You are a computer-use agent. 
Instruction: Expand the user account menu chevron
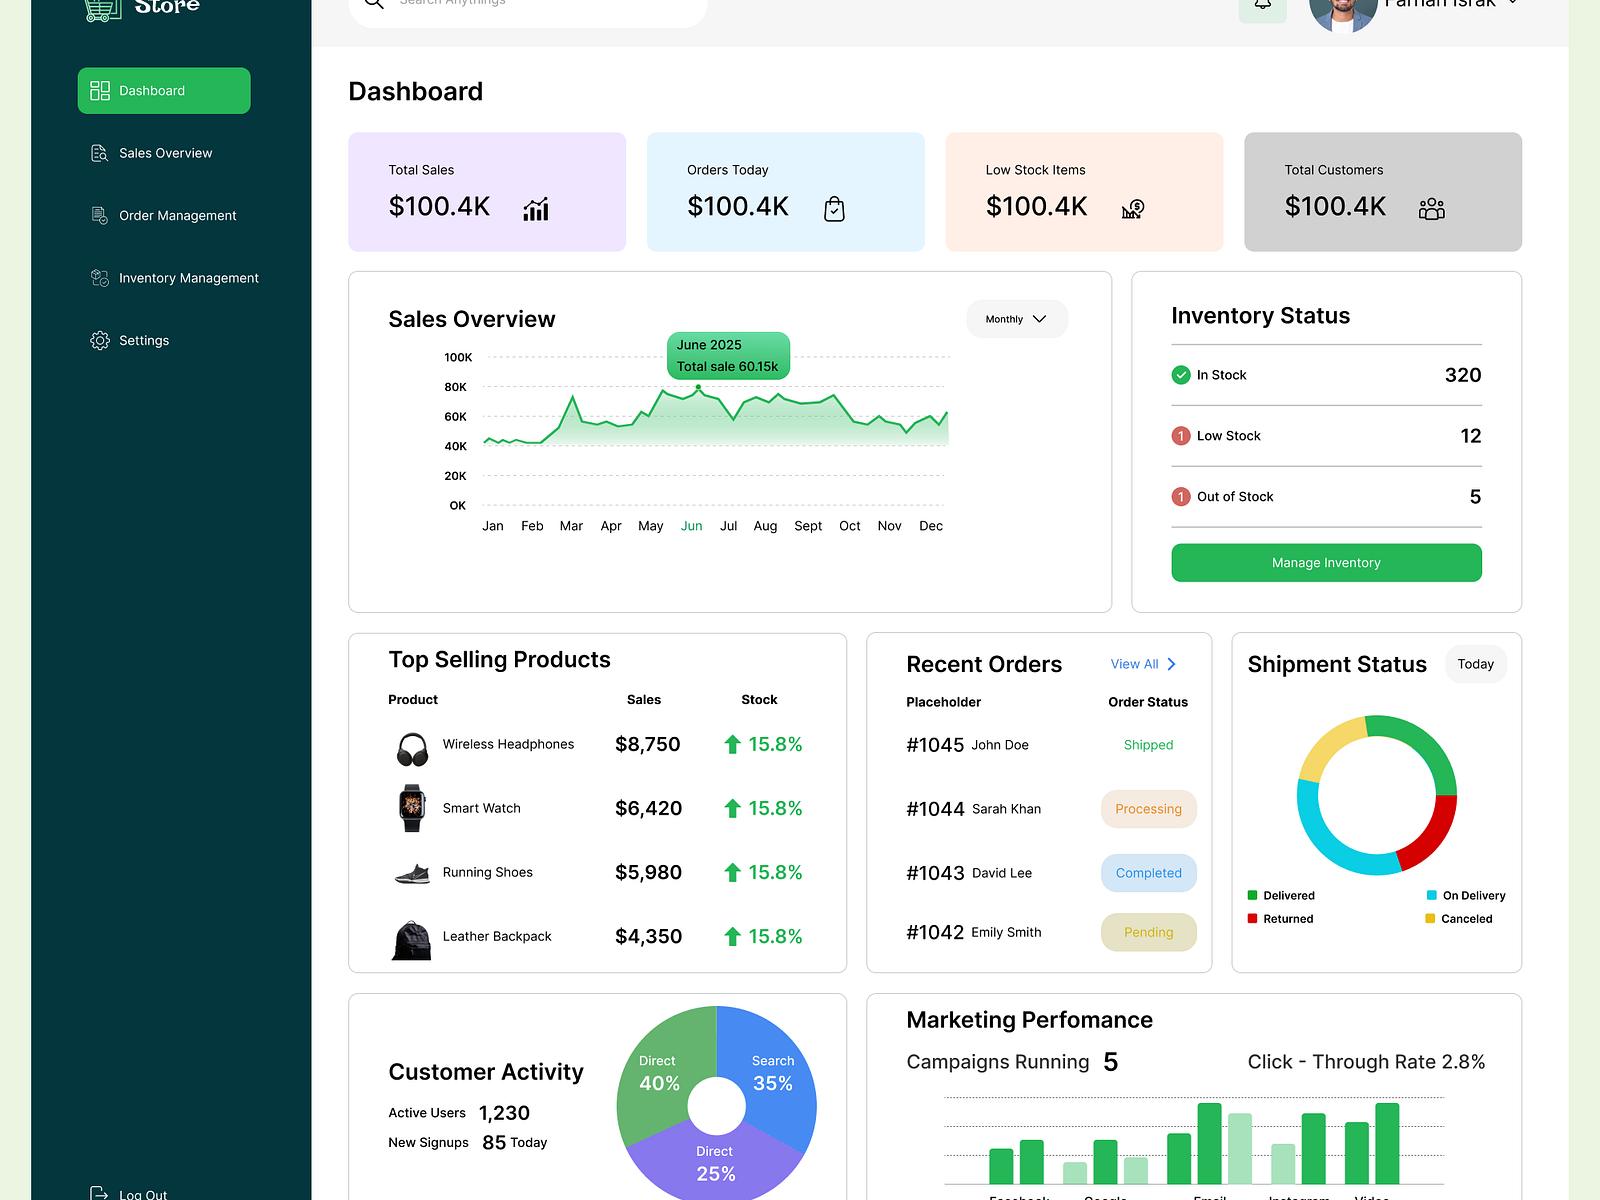(x=1512, y=3)
